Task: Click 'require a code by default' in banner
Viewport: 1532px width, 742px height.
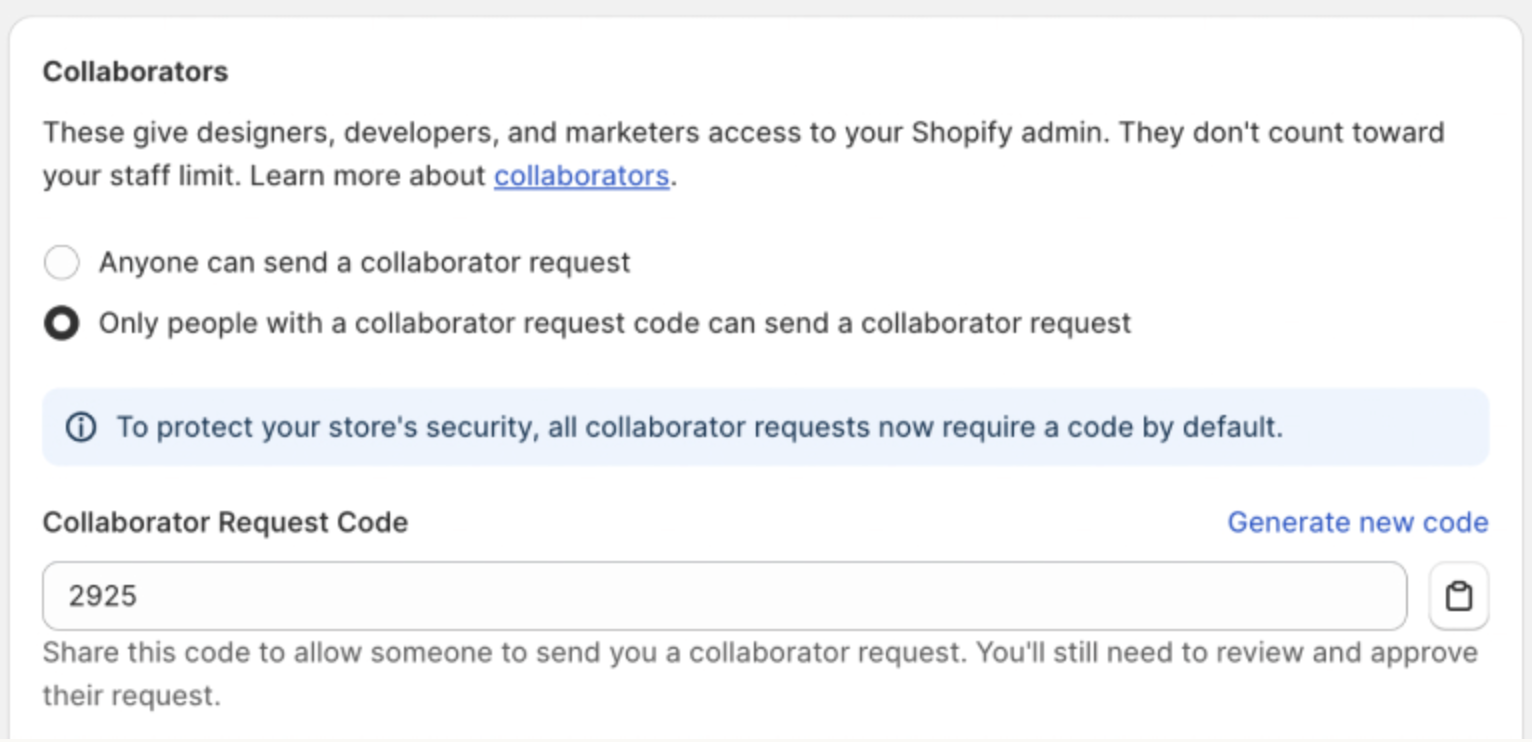Action: coord(1112,427)
